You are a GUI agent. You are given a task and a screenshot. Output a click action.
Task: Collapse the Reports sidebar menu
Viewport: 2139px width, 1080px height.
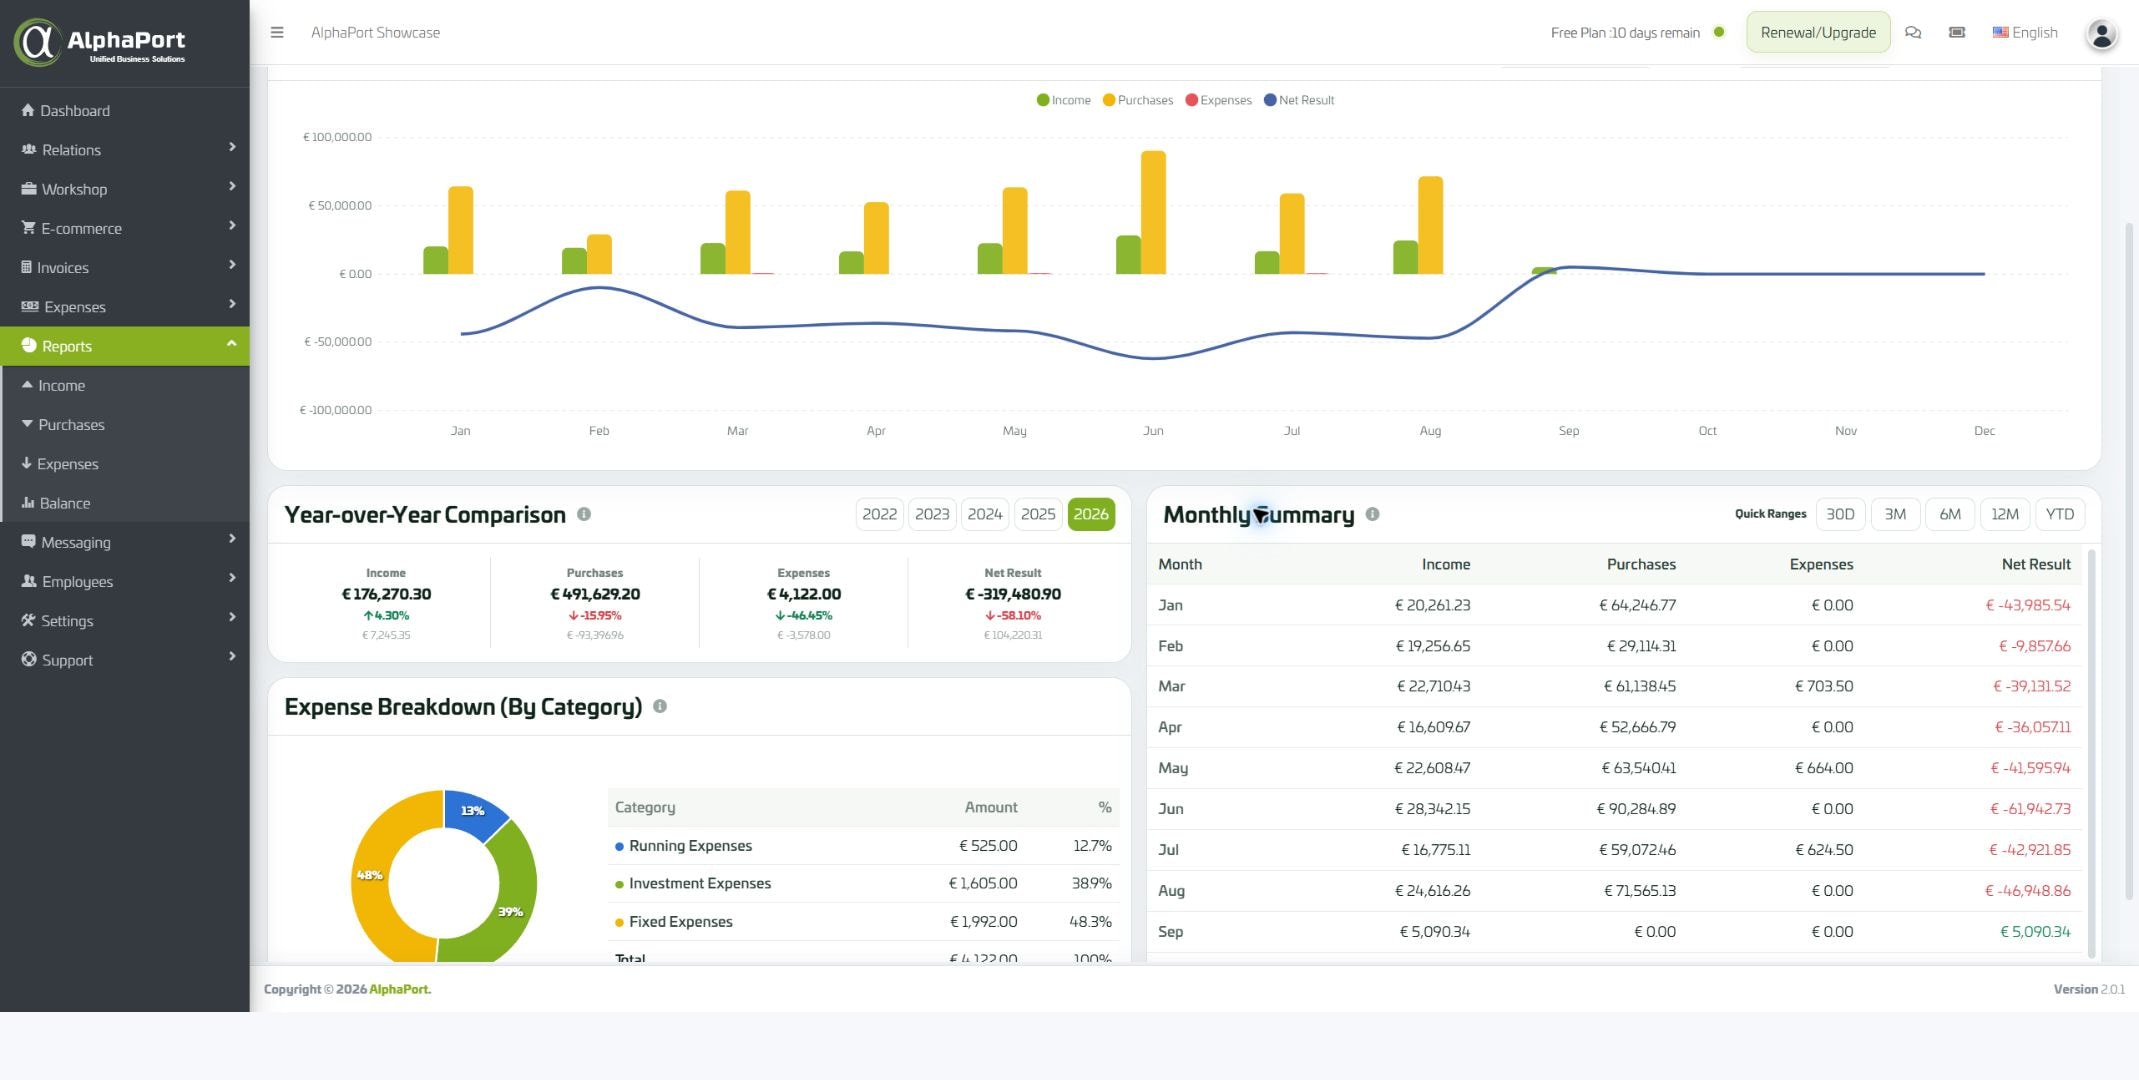pos(124,346)
